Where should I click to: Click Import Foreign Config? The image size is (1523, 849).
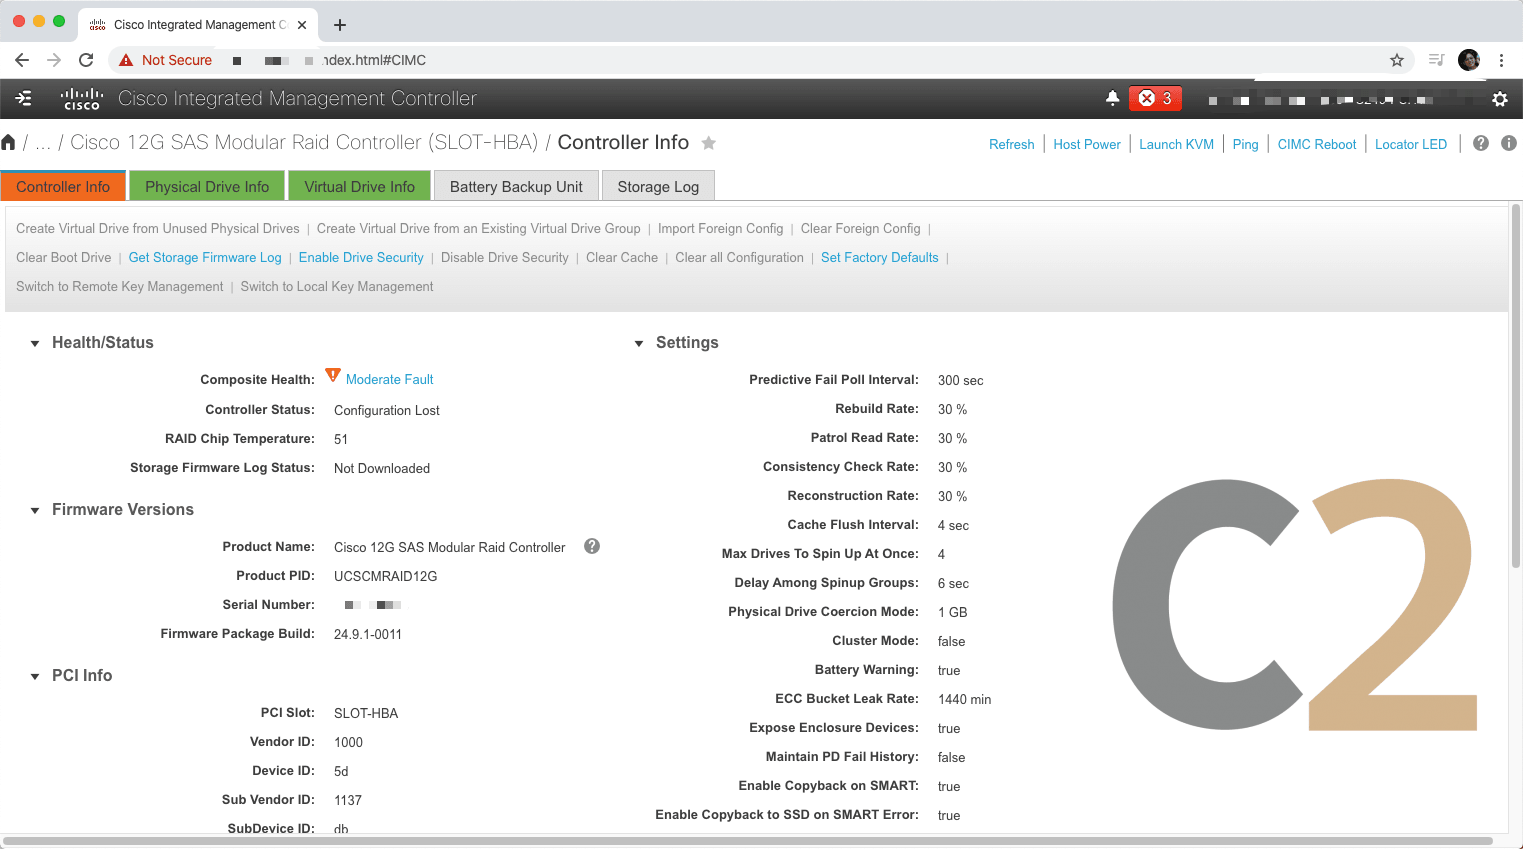721,228
